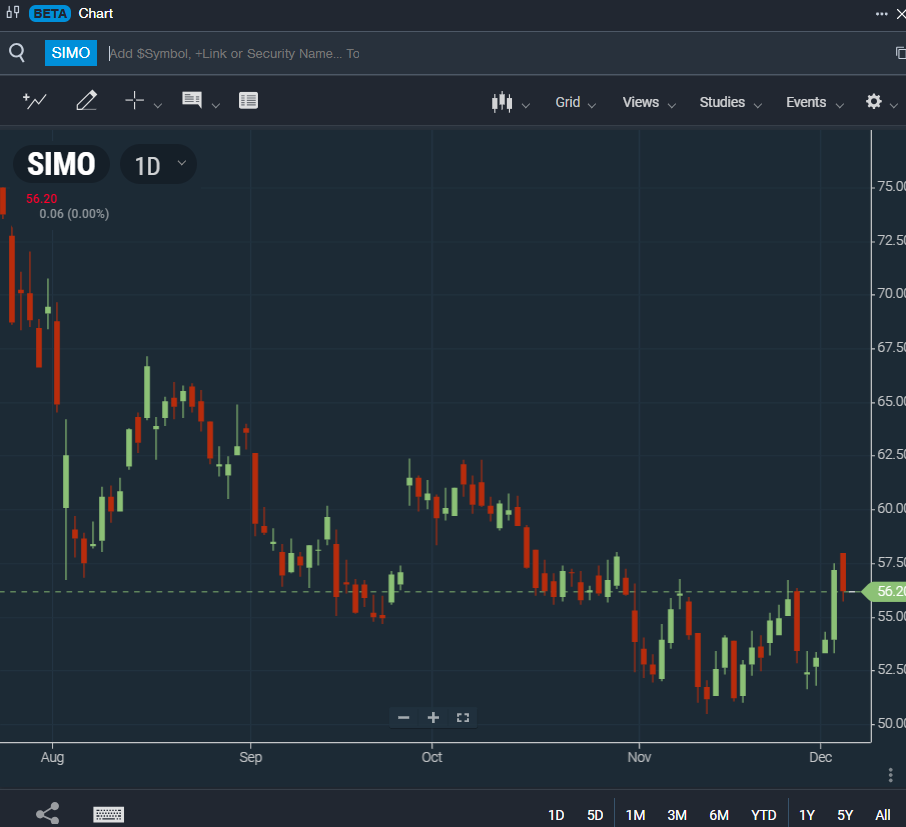
Task: Click the settings gear icon
Action: pyautogui.click(x=874, y=102)
